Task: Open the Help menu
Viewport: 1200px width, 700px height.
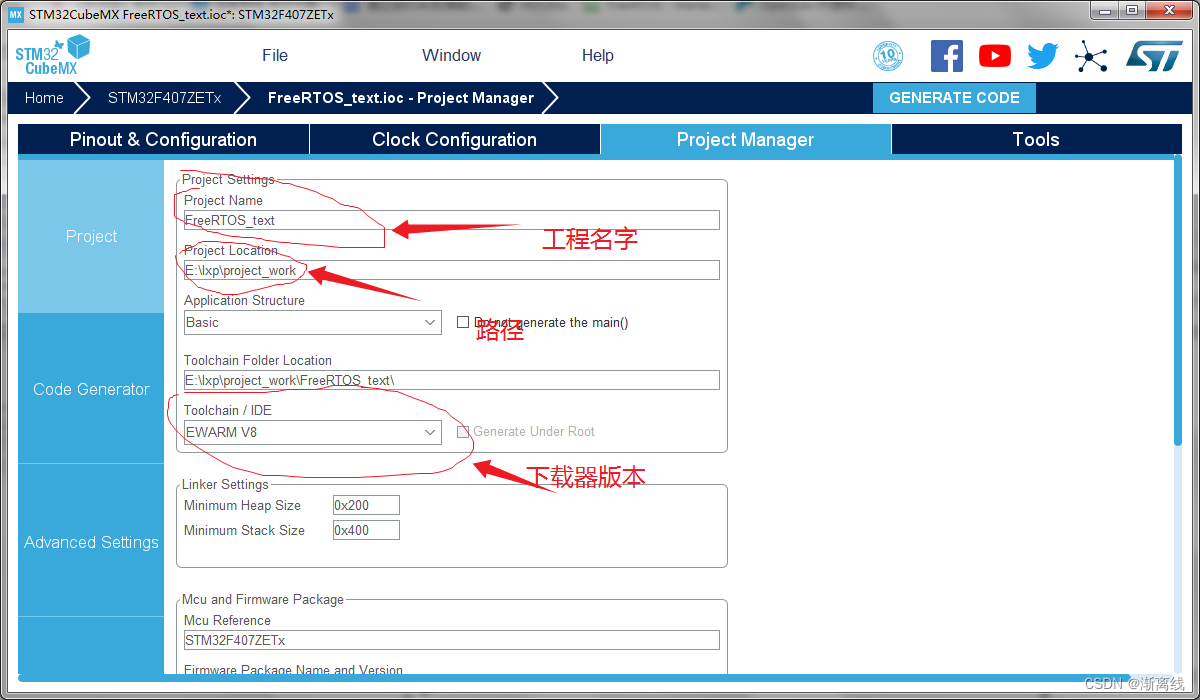Action: coord(598,56)
